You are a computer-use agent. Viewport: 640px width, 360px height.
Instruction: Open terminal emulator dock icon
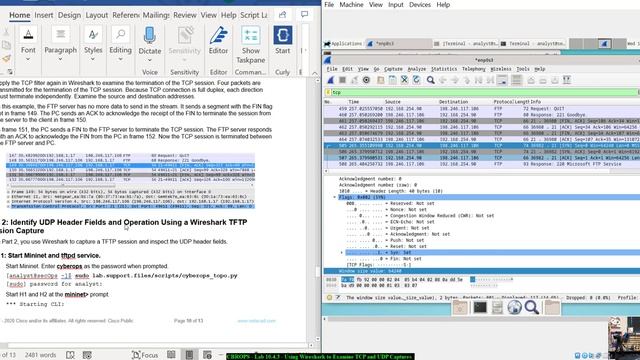click(480, 307)
